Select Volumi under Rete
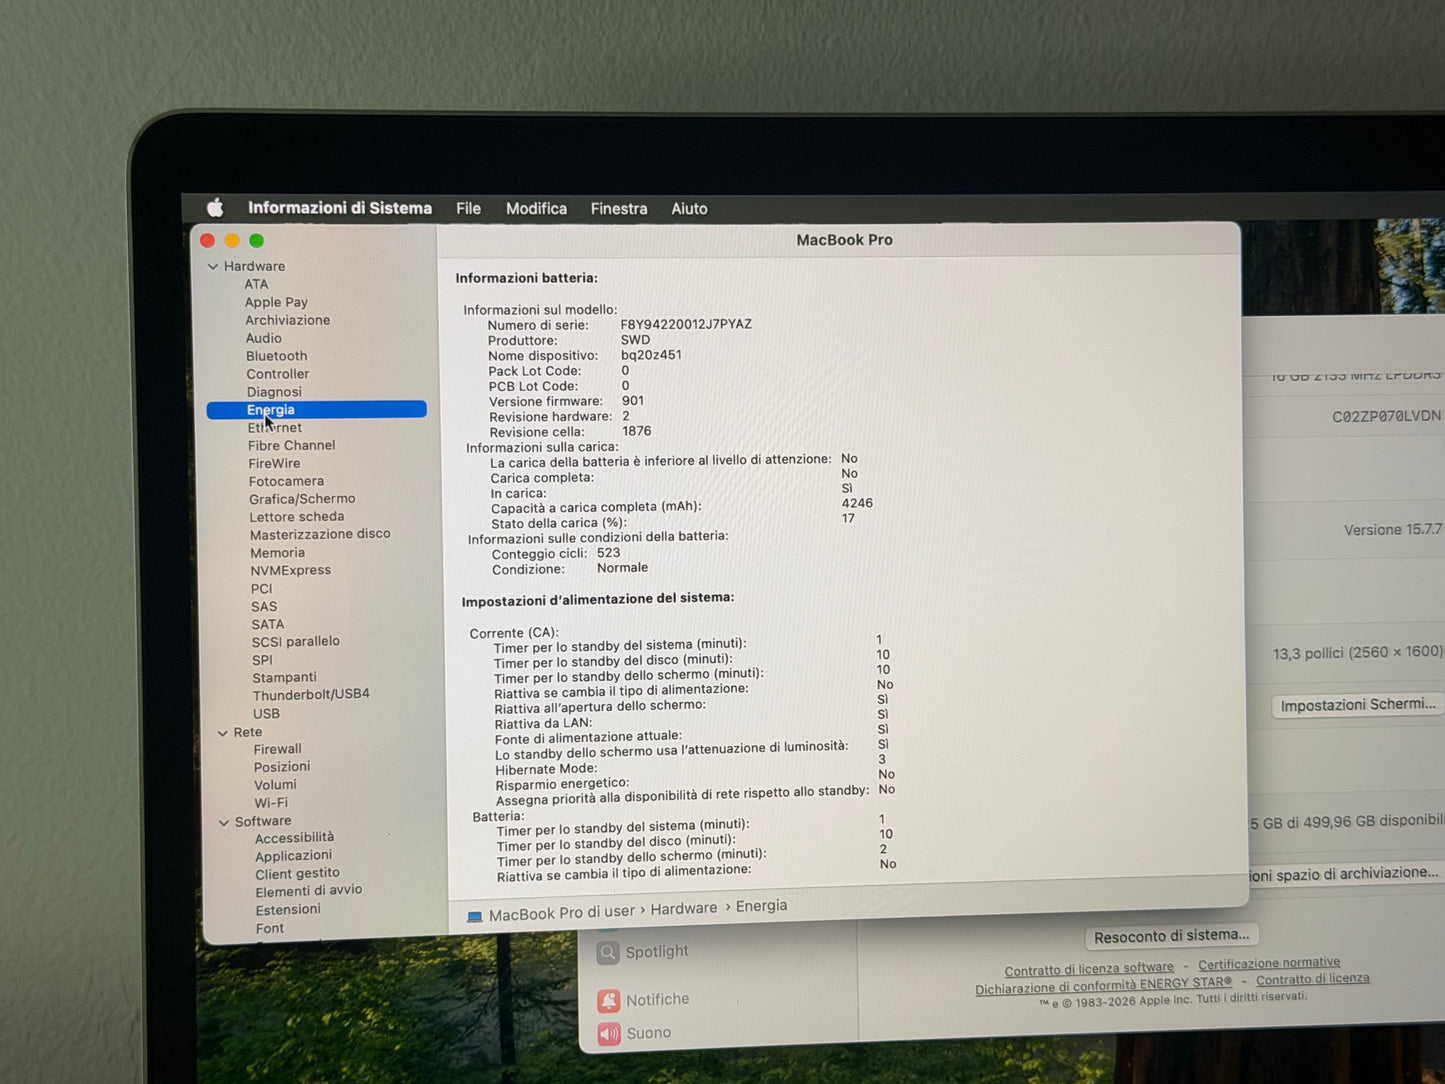The height and width of the screenshot is (1084, 1445). pos(275,785)
